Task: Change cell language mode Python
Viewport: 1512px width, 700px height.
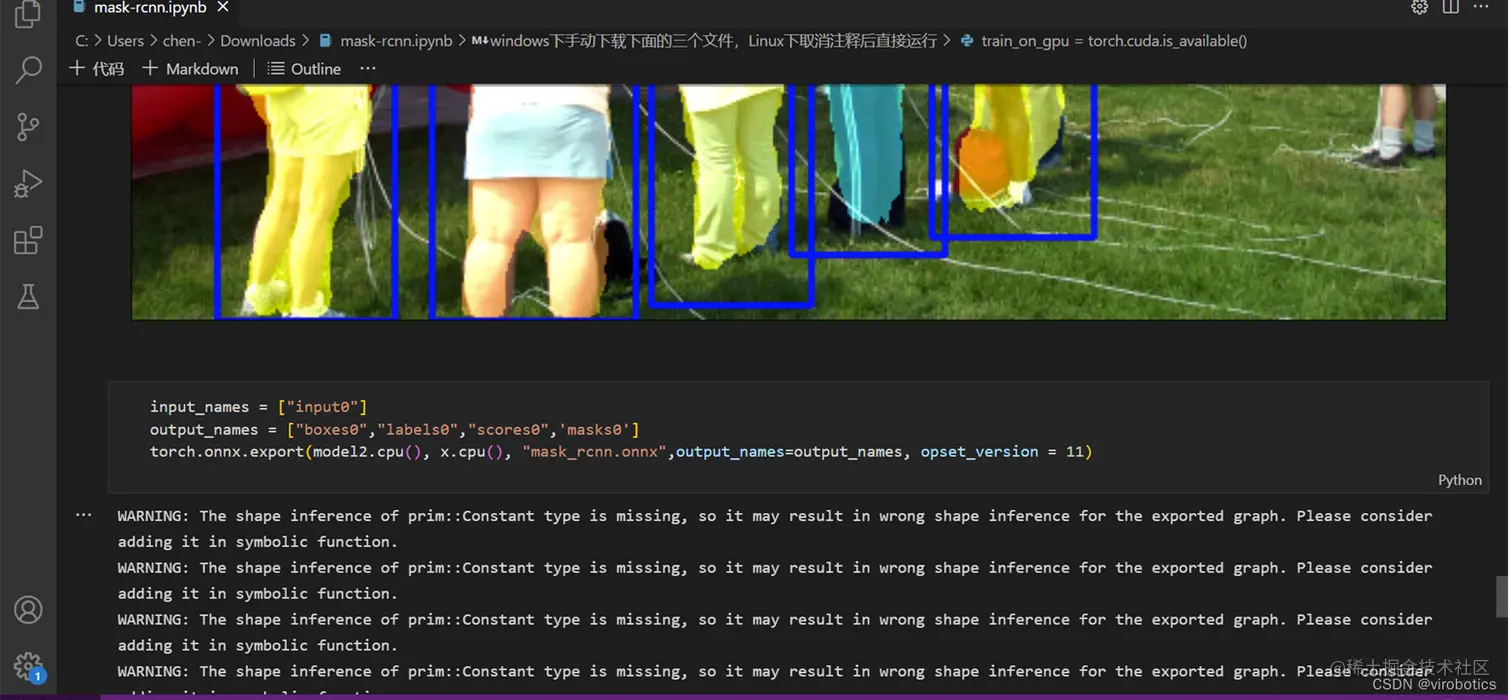Action: (1459, 480)
